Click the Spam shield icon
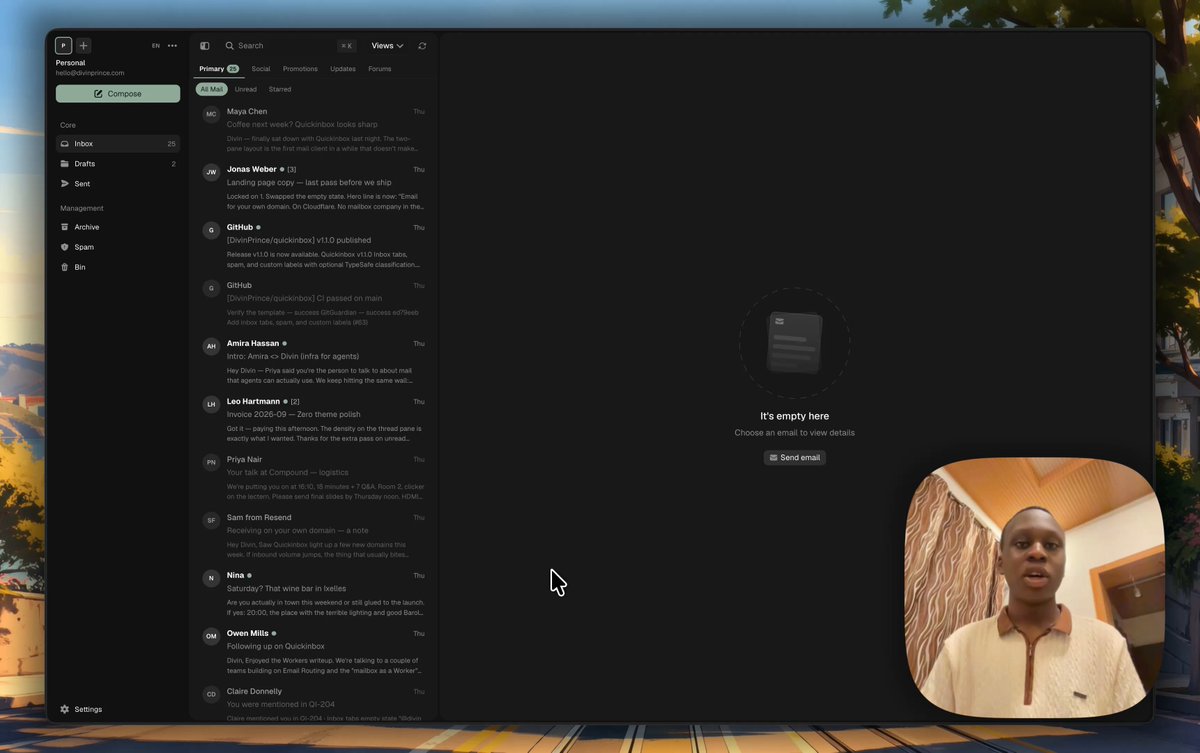The height and width of the screenshot is (753, 1200). click(65, 247)
